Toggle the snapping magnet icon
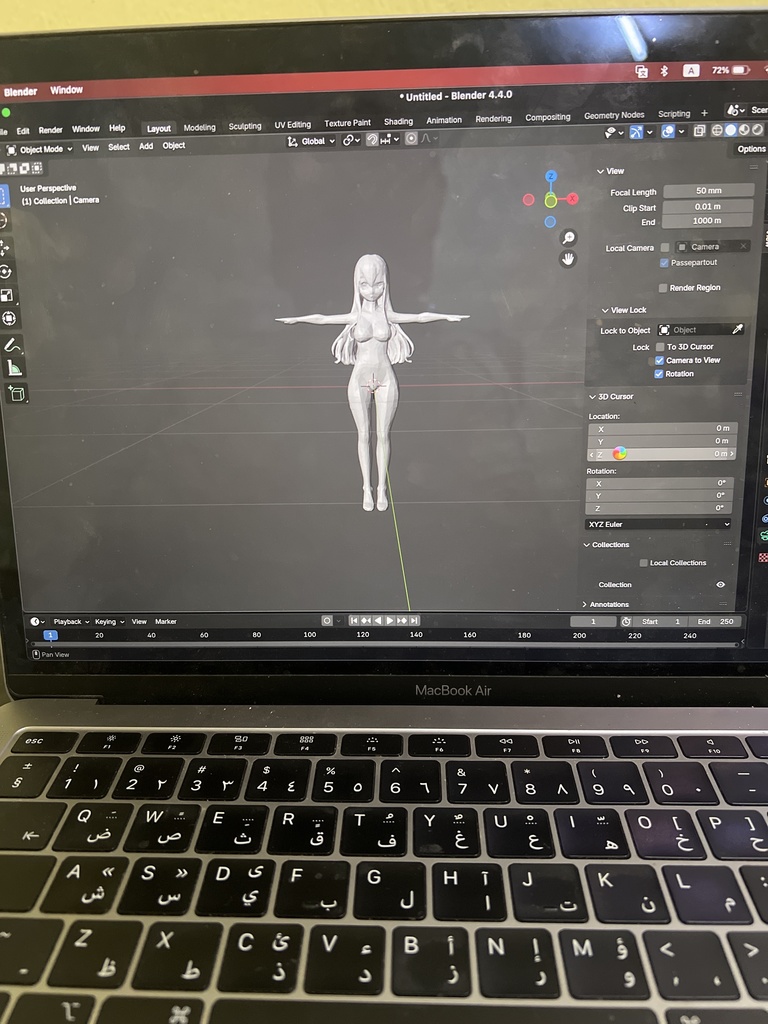 tap(372, 139)
